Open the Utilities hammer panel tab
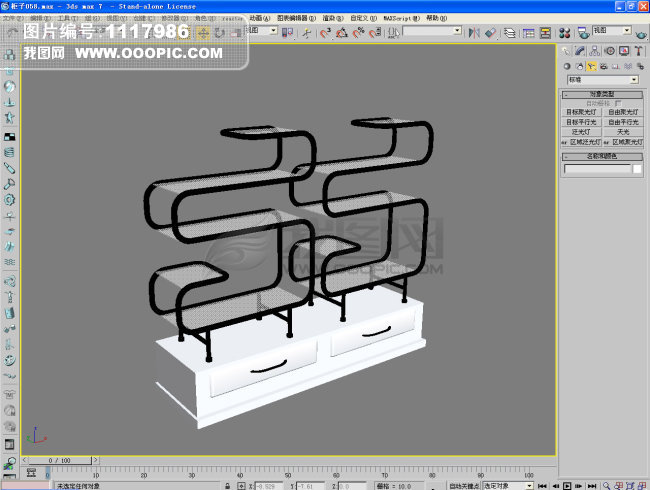The image size is (650, 490). tap(636, 51)
